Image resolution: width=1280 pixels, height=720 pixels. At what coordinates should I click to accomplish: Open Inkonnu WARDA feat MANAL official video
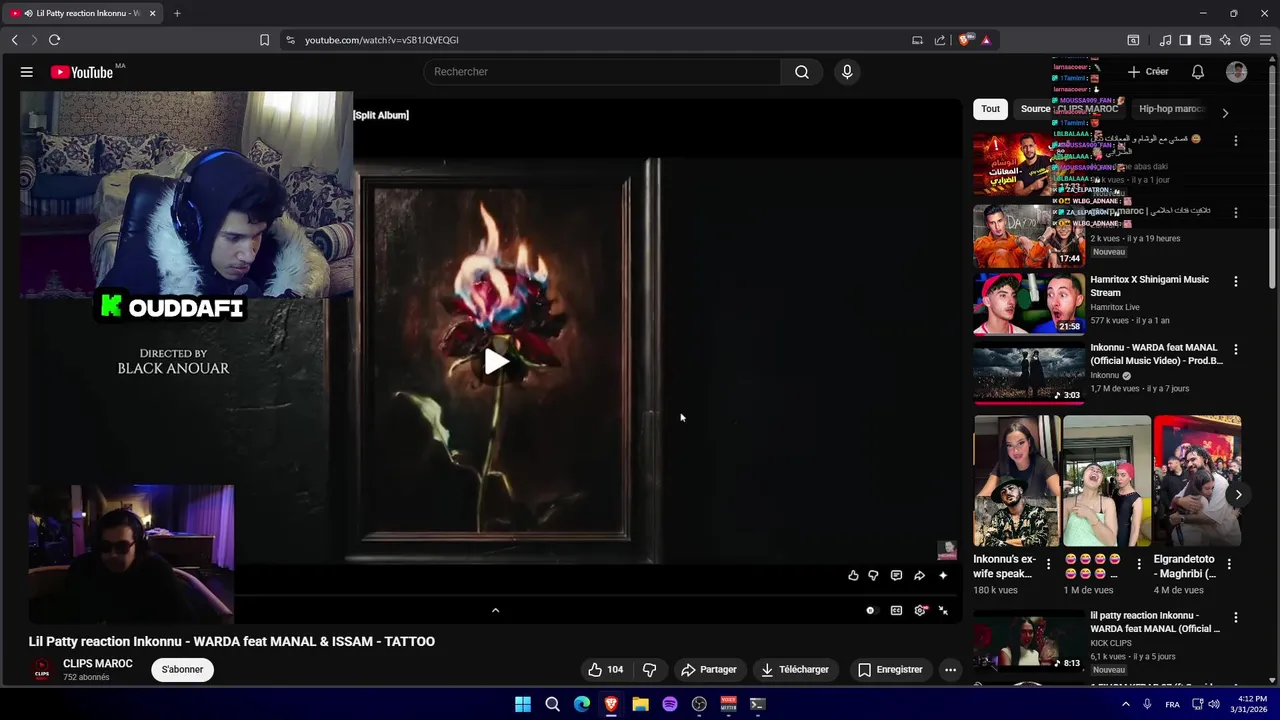click(x=1156, y=354)
